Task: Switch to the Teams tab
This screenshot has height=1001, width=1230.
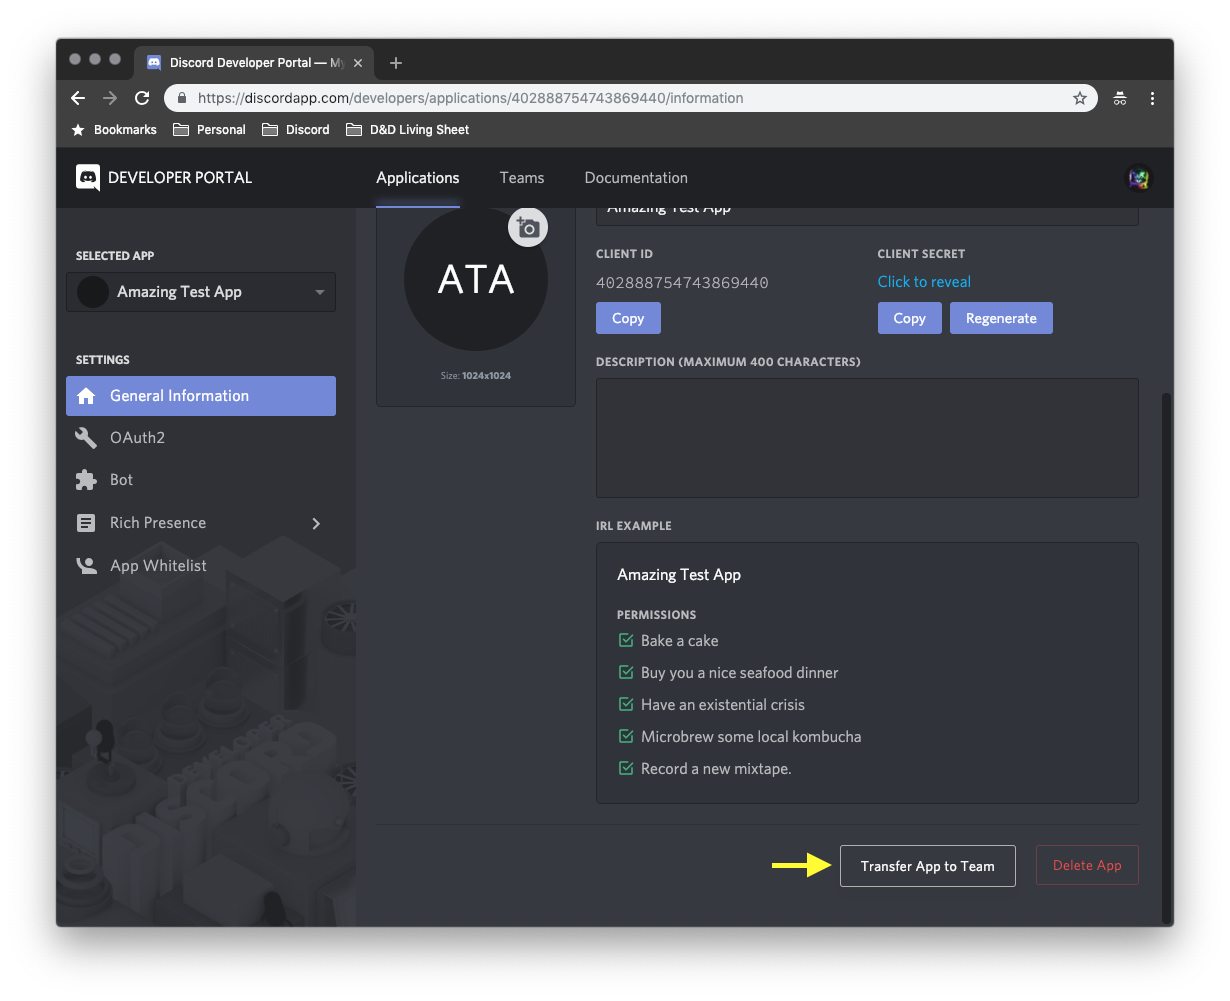Action: 522,178
